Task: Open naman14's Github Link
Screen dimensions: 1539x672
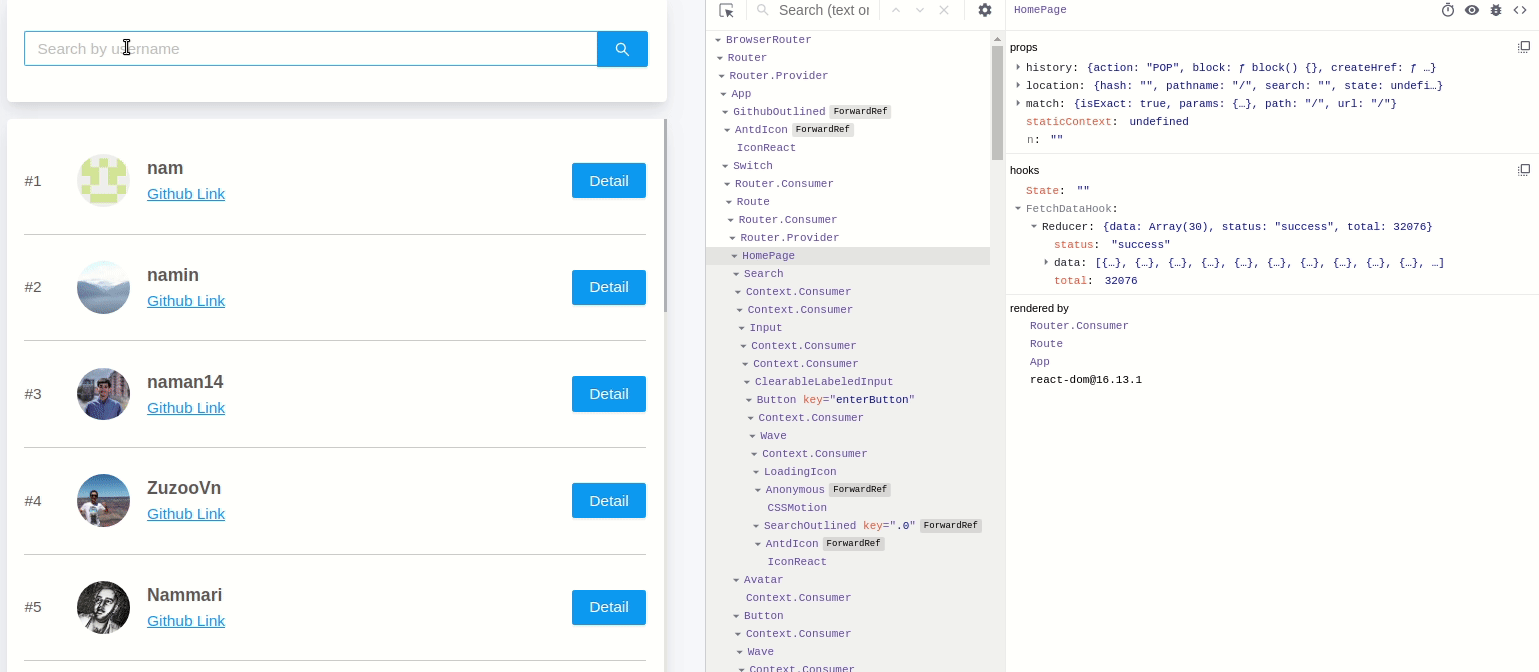Action: coord(186,408)
